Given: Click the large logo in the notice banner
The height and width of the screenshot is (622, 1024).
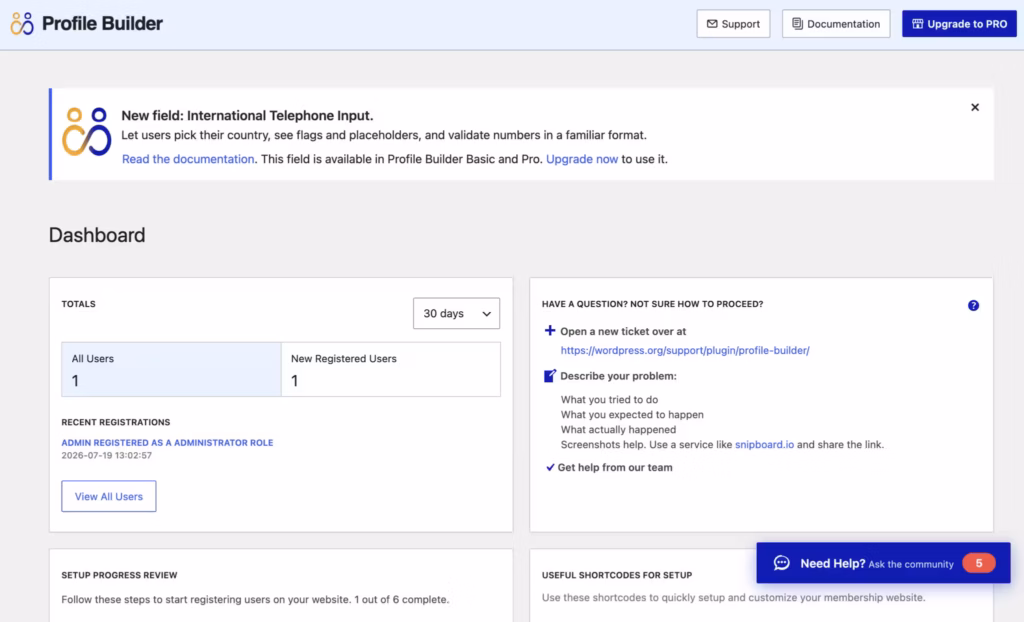Looking at the screenshot, I should point(86,132).
